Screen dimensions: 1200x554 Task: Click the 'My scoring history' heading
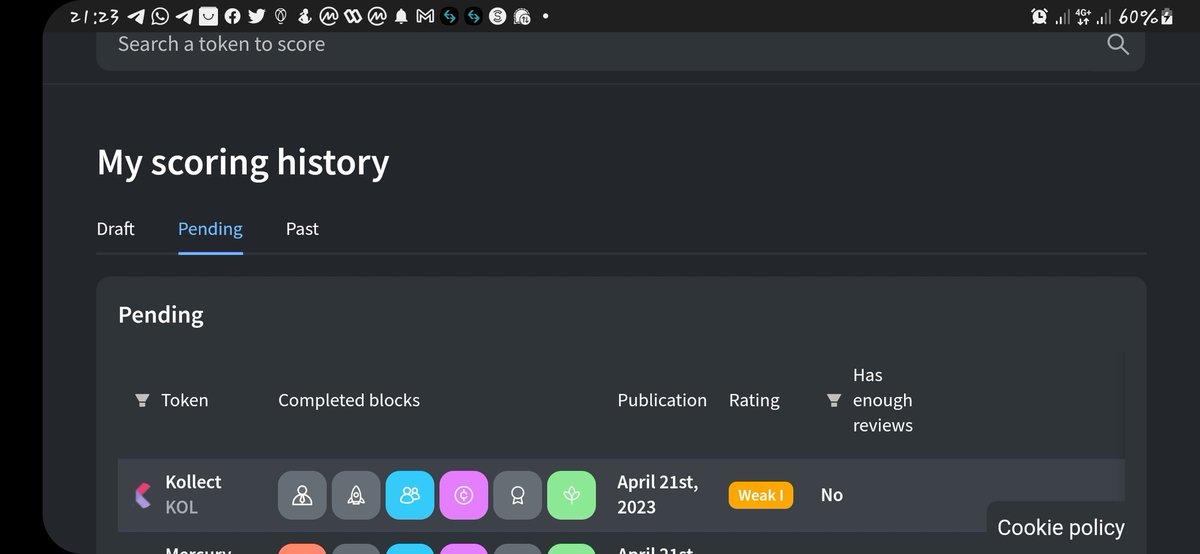243,162
